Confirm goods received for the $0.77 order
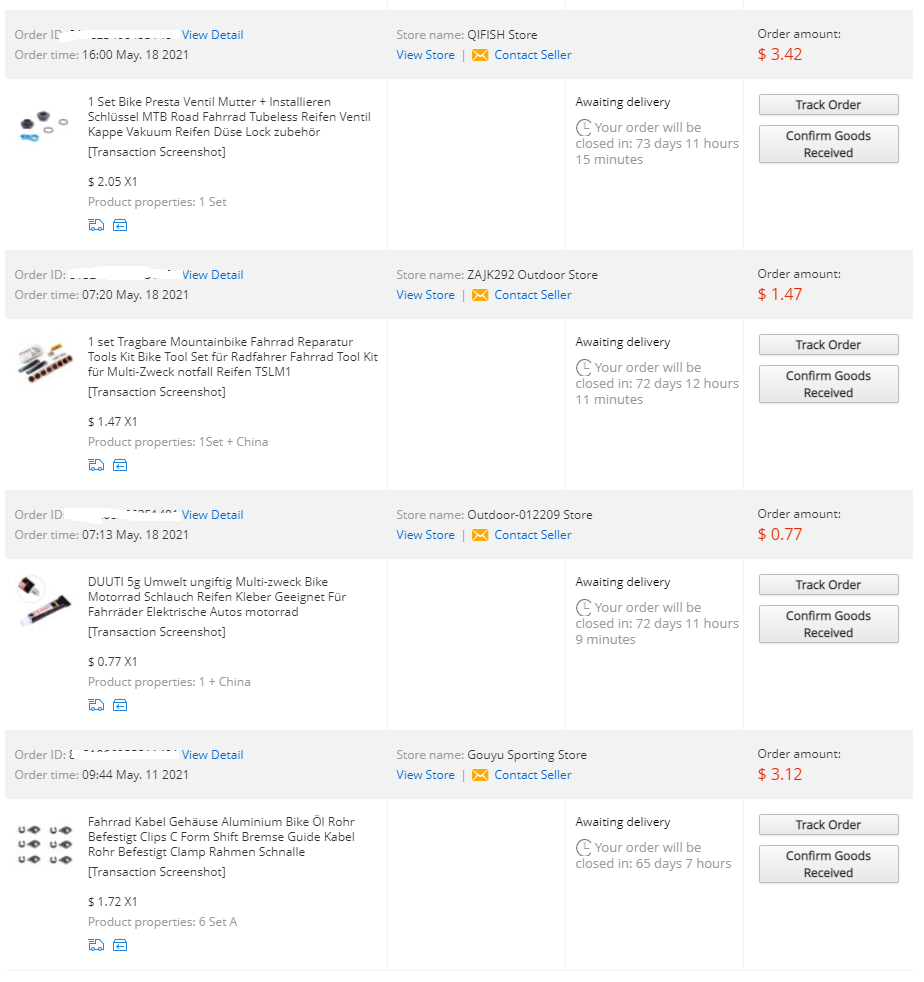 coord(828,624)
